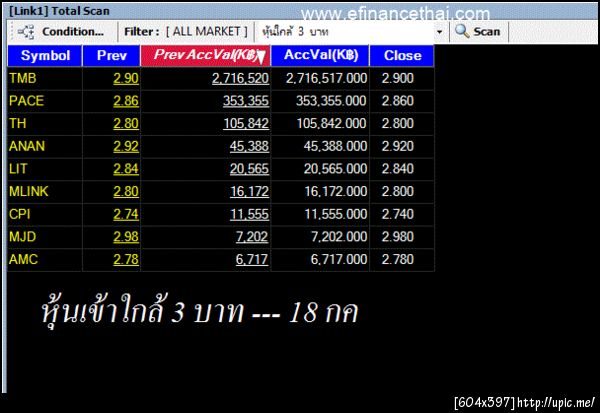Screen dimensions: 600x413
Task: Click the 105,842 prev value
Action: pyautogui.click(x=246, y=124)
